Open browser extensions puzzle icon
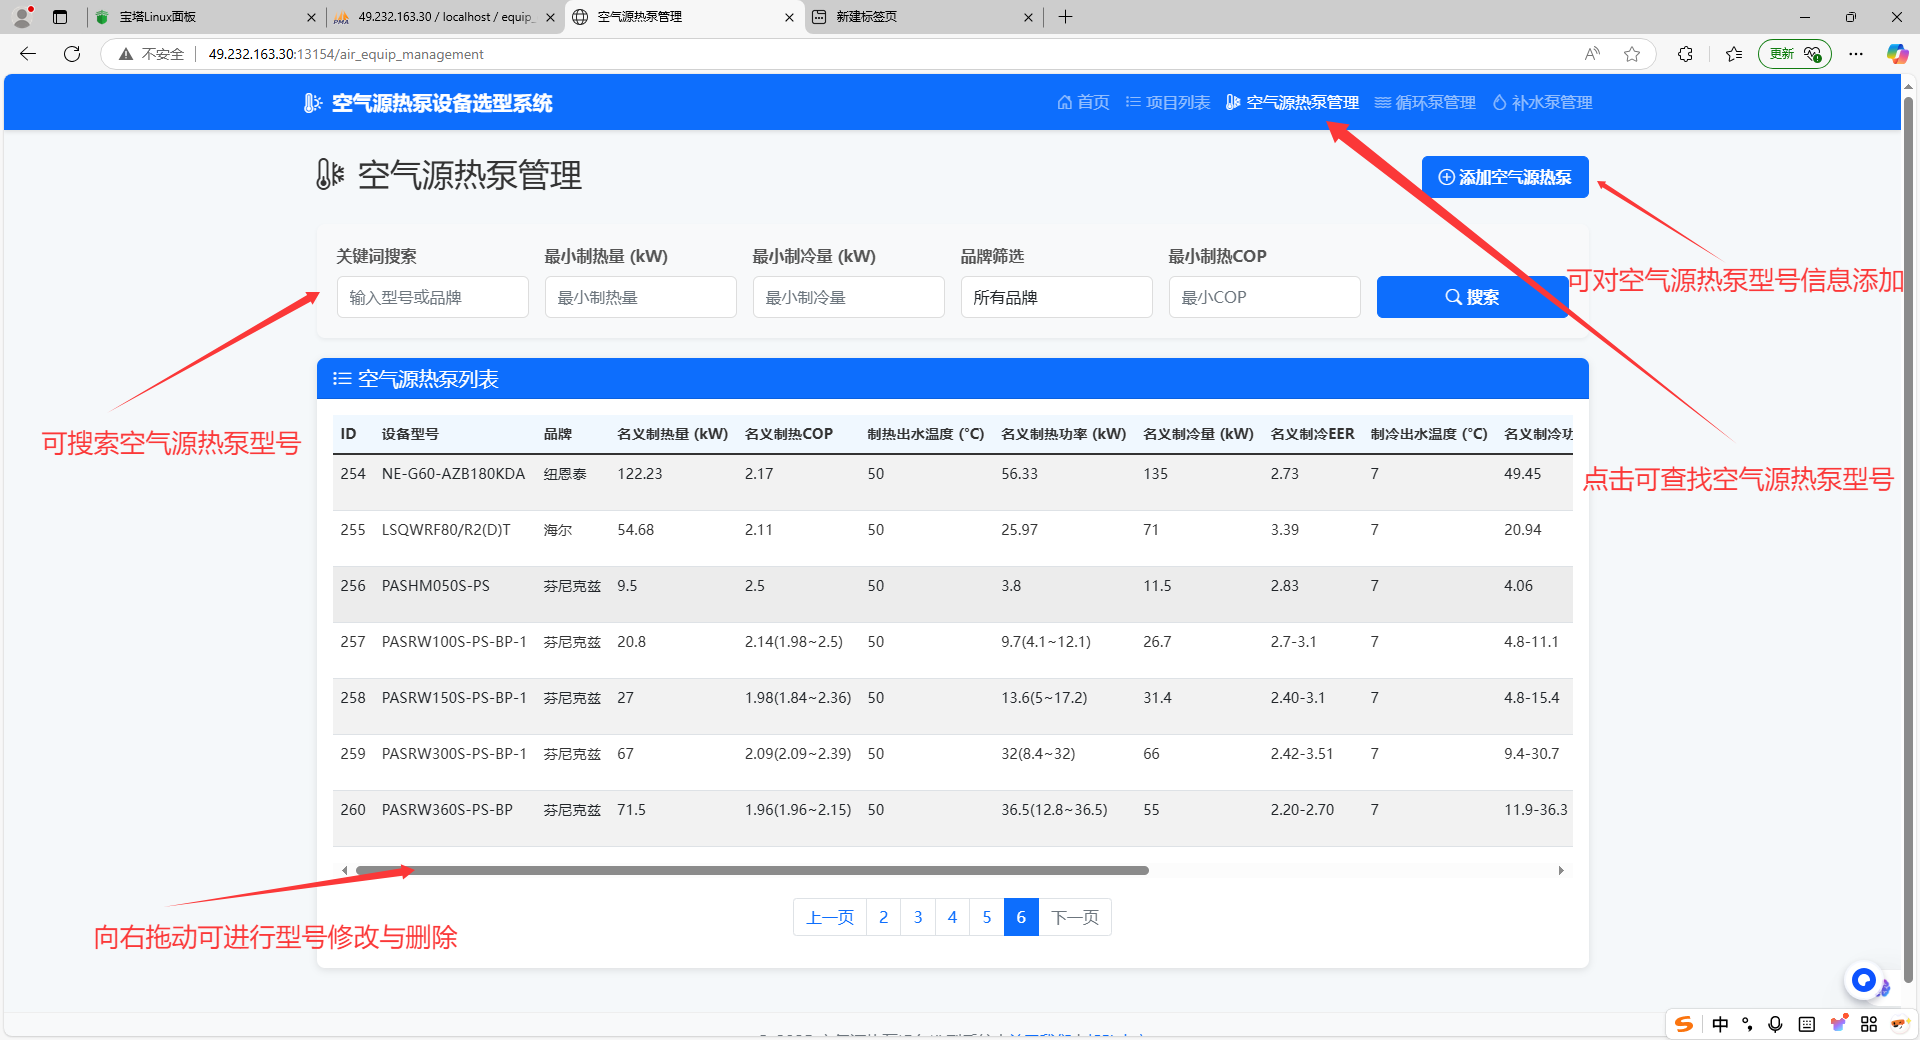 pos(1685,54)
